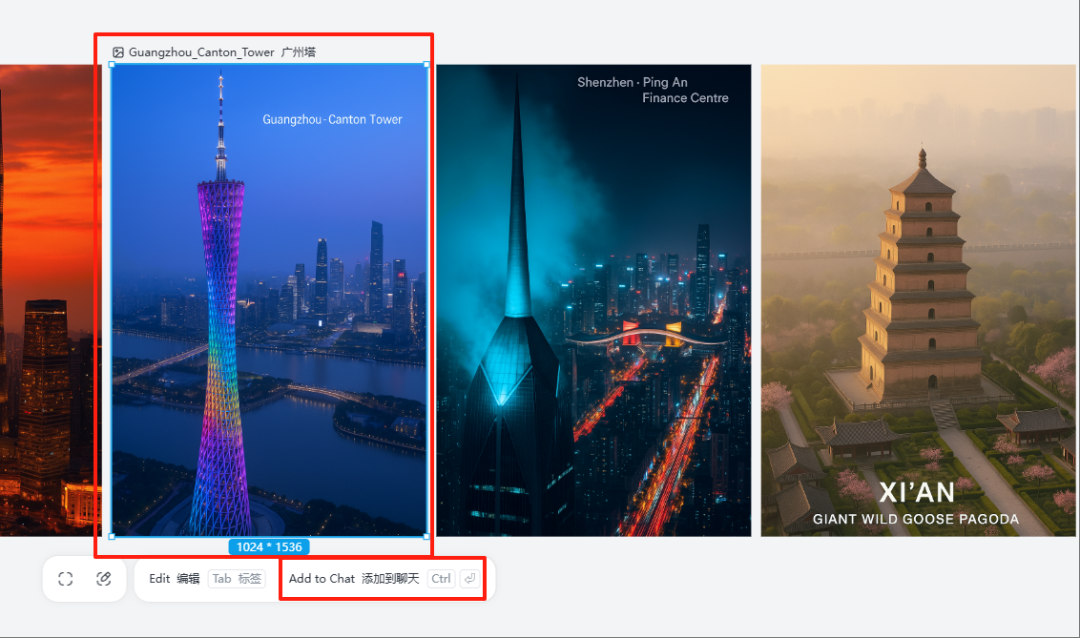Click the Tab shortcut badge beside Edit
Screen dimensions: 1080x638
pyautogui.click(x=237, y=579)
